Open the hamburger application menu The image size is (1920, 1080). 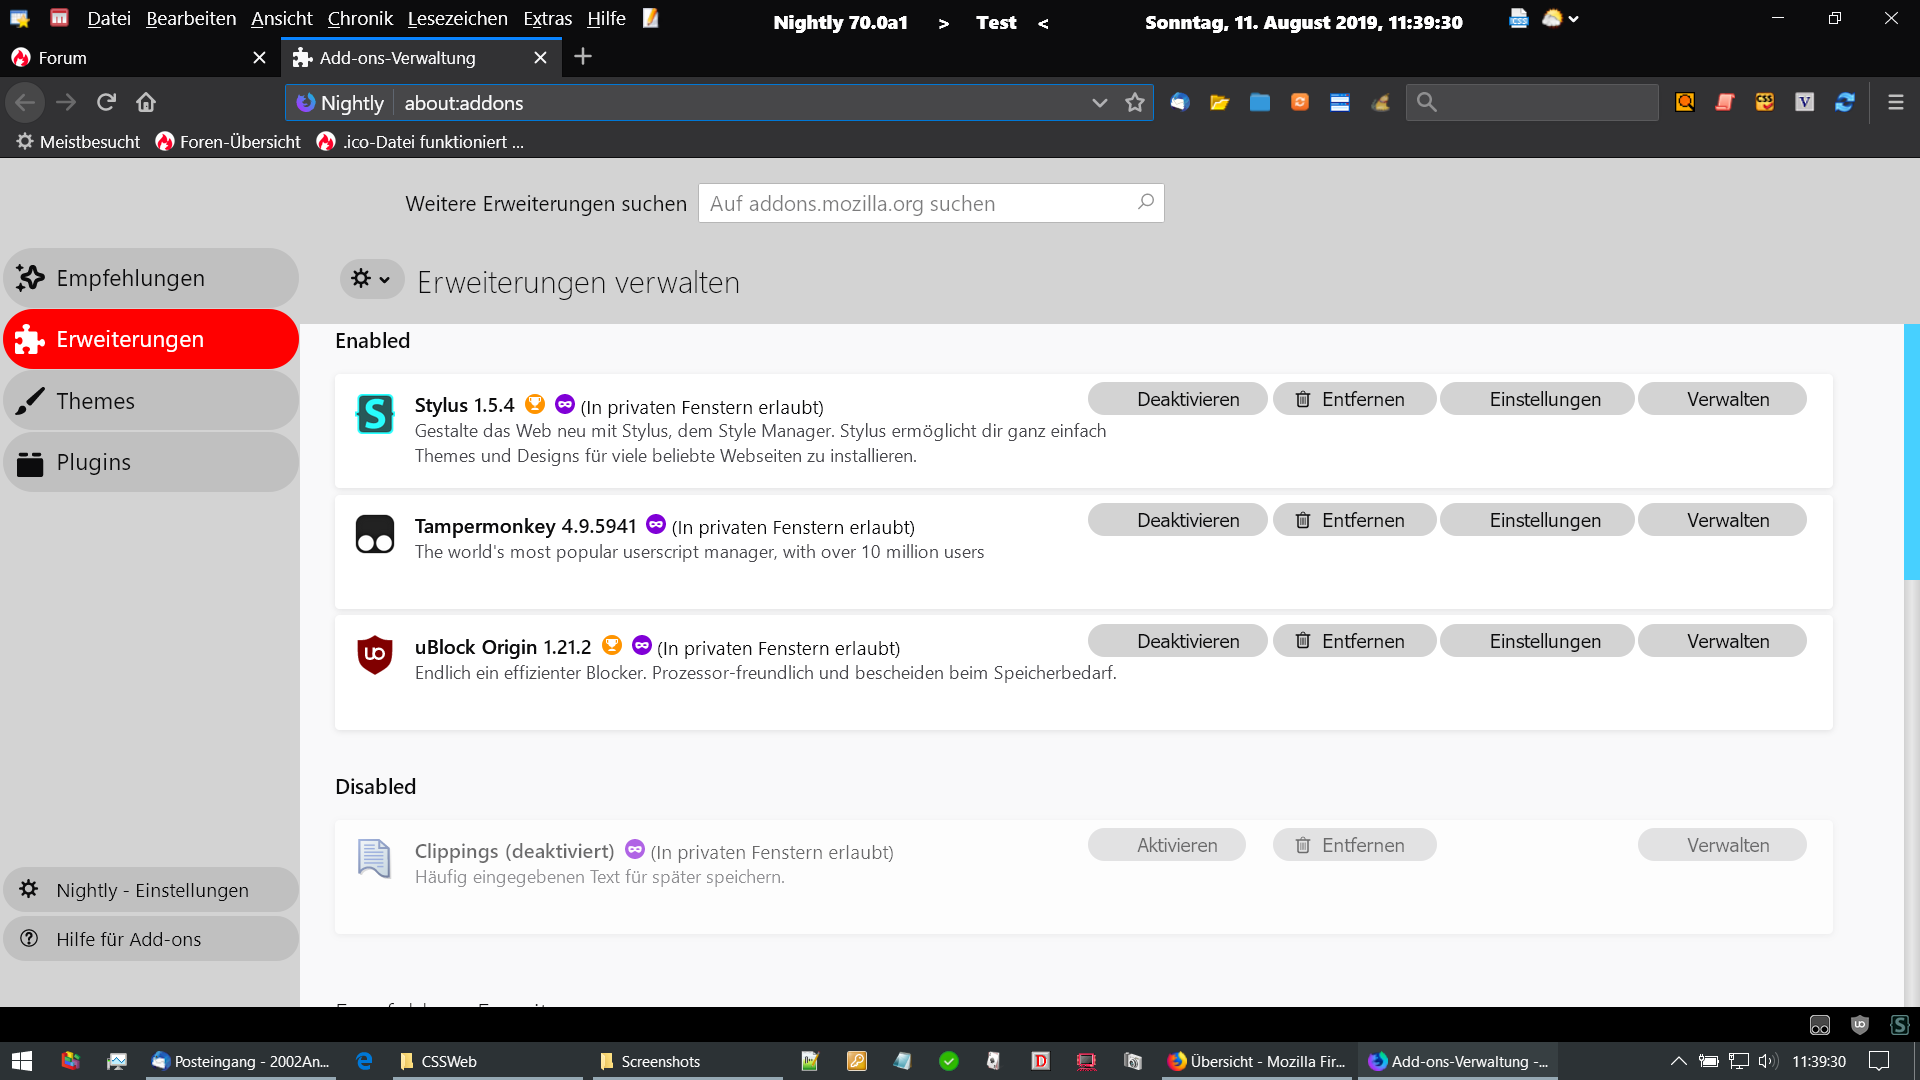[1895, 102]
